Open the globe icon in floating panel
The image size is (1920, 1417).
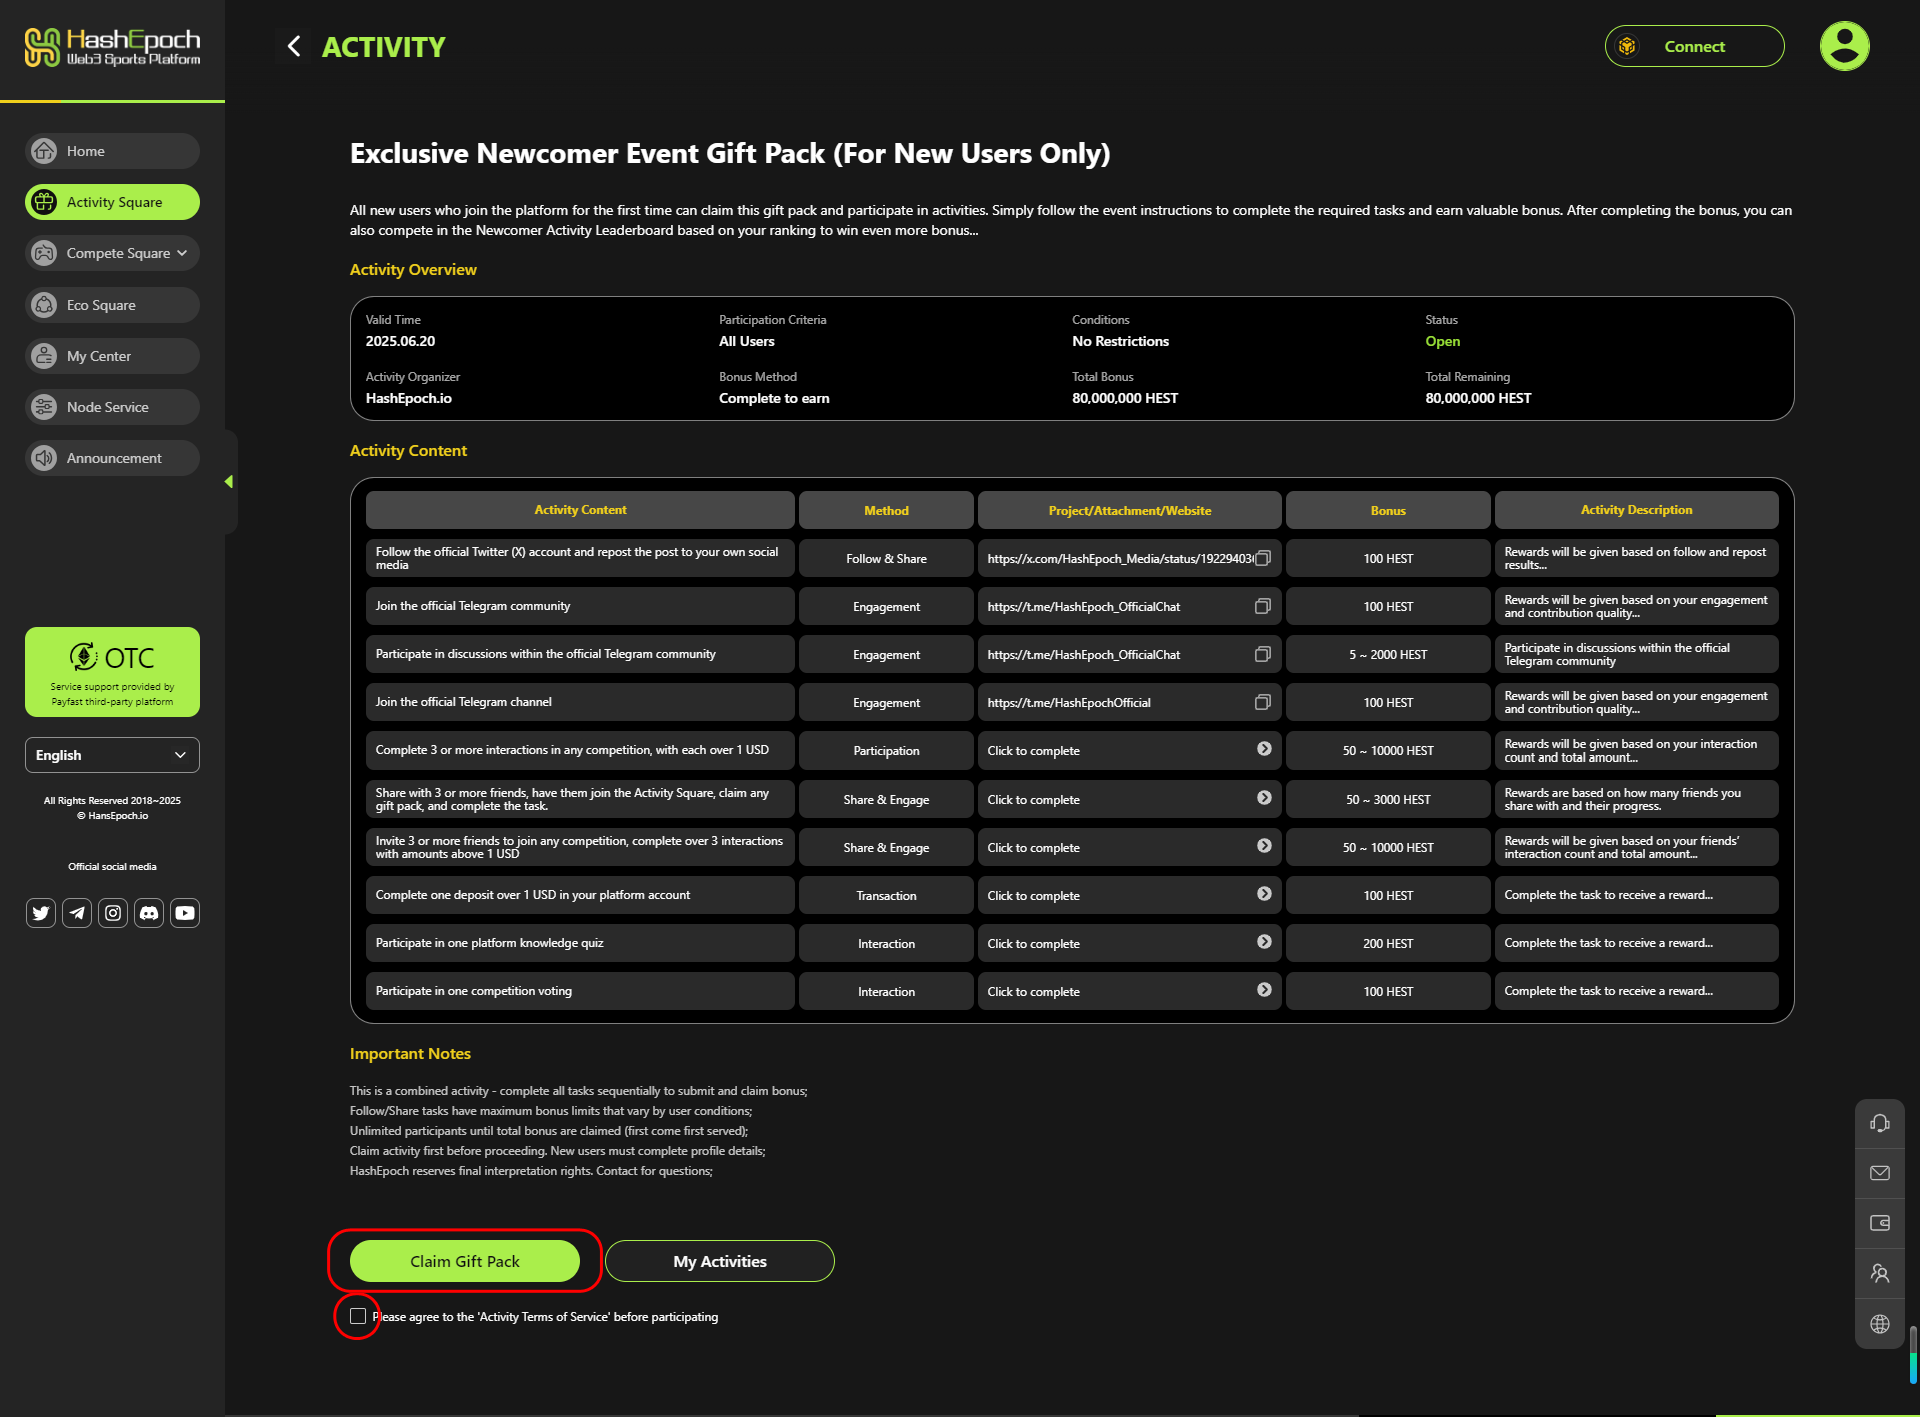click(1880, 1324)
